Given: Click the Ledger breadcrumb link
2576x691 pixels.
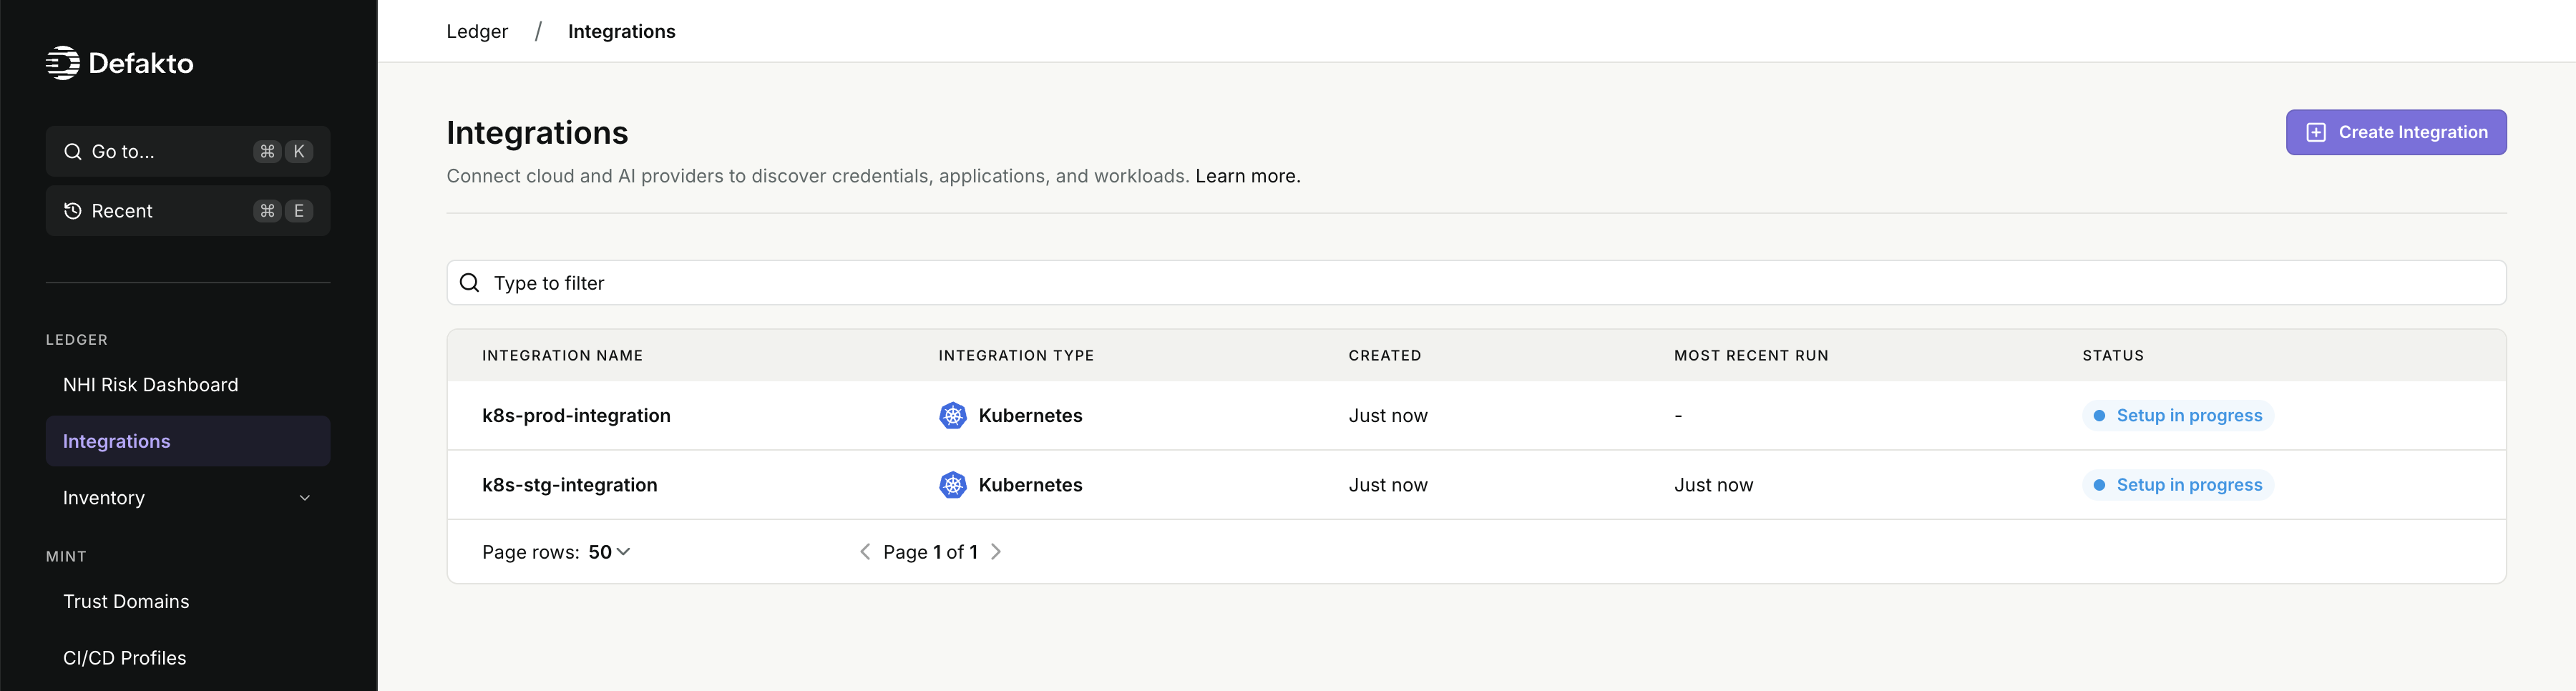Looking at the screenshot, I should tap(477, 31).
